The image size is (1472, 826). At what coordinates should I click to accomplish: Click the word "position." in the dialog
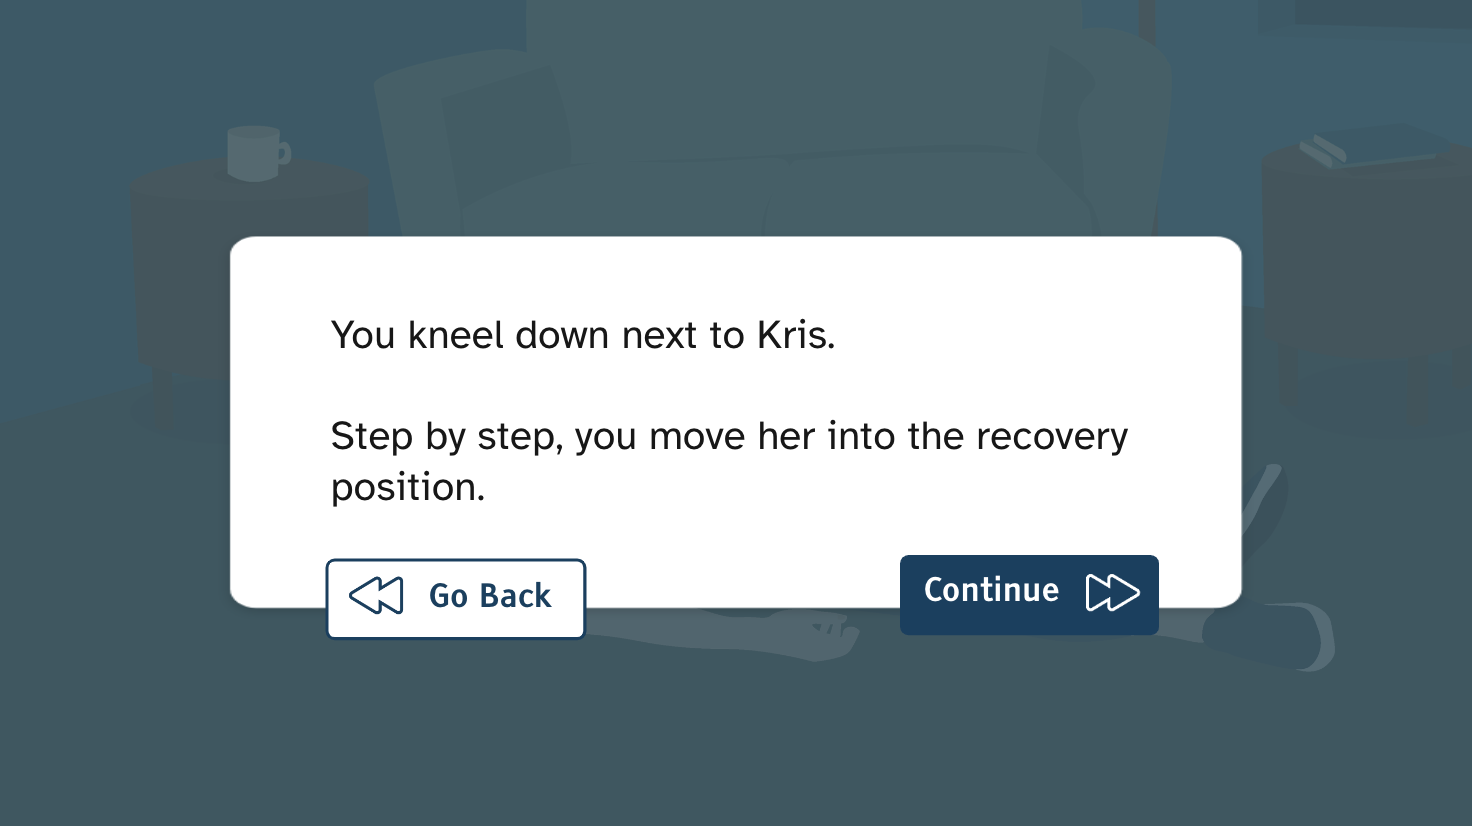point(408,488)
